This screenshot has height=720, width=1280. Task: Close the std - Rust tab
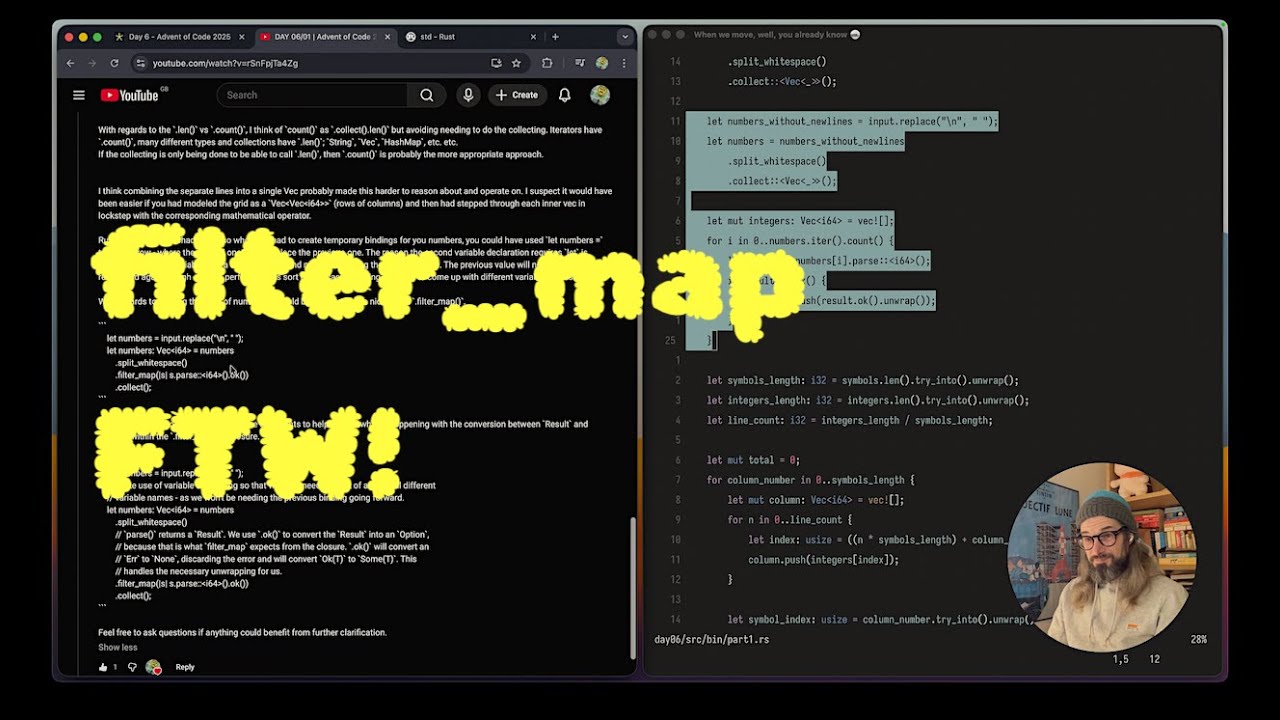pos(533,37)
